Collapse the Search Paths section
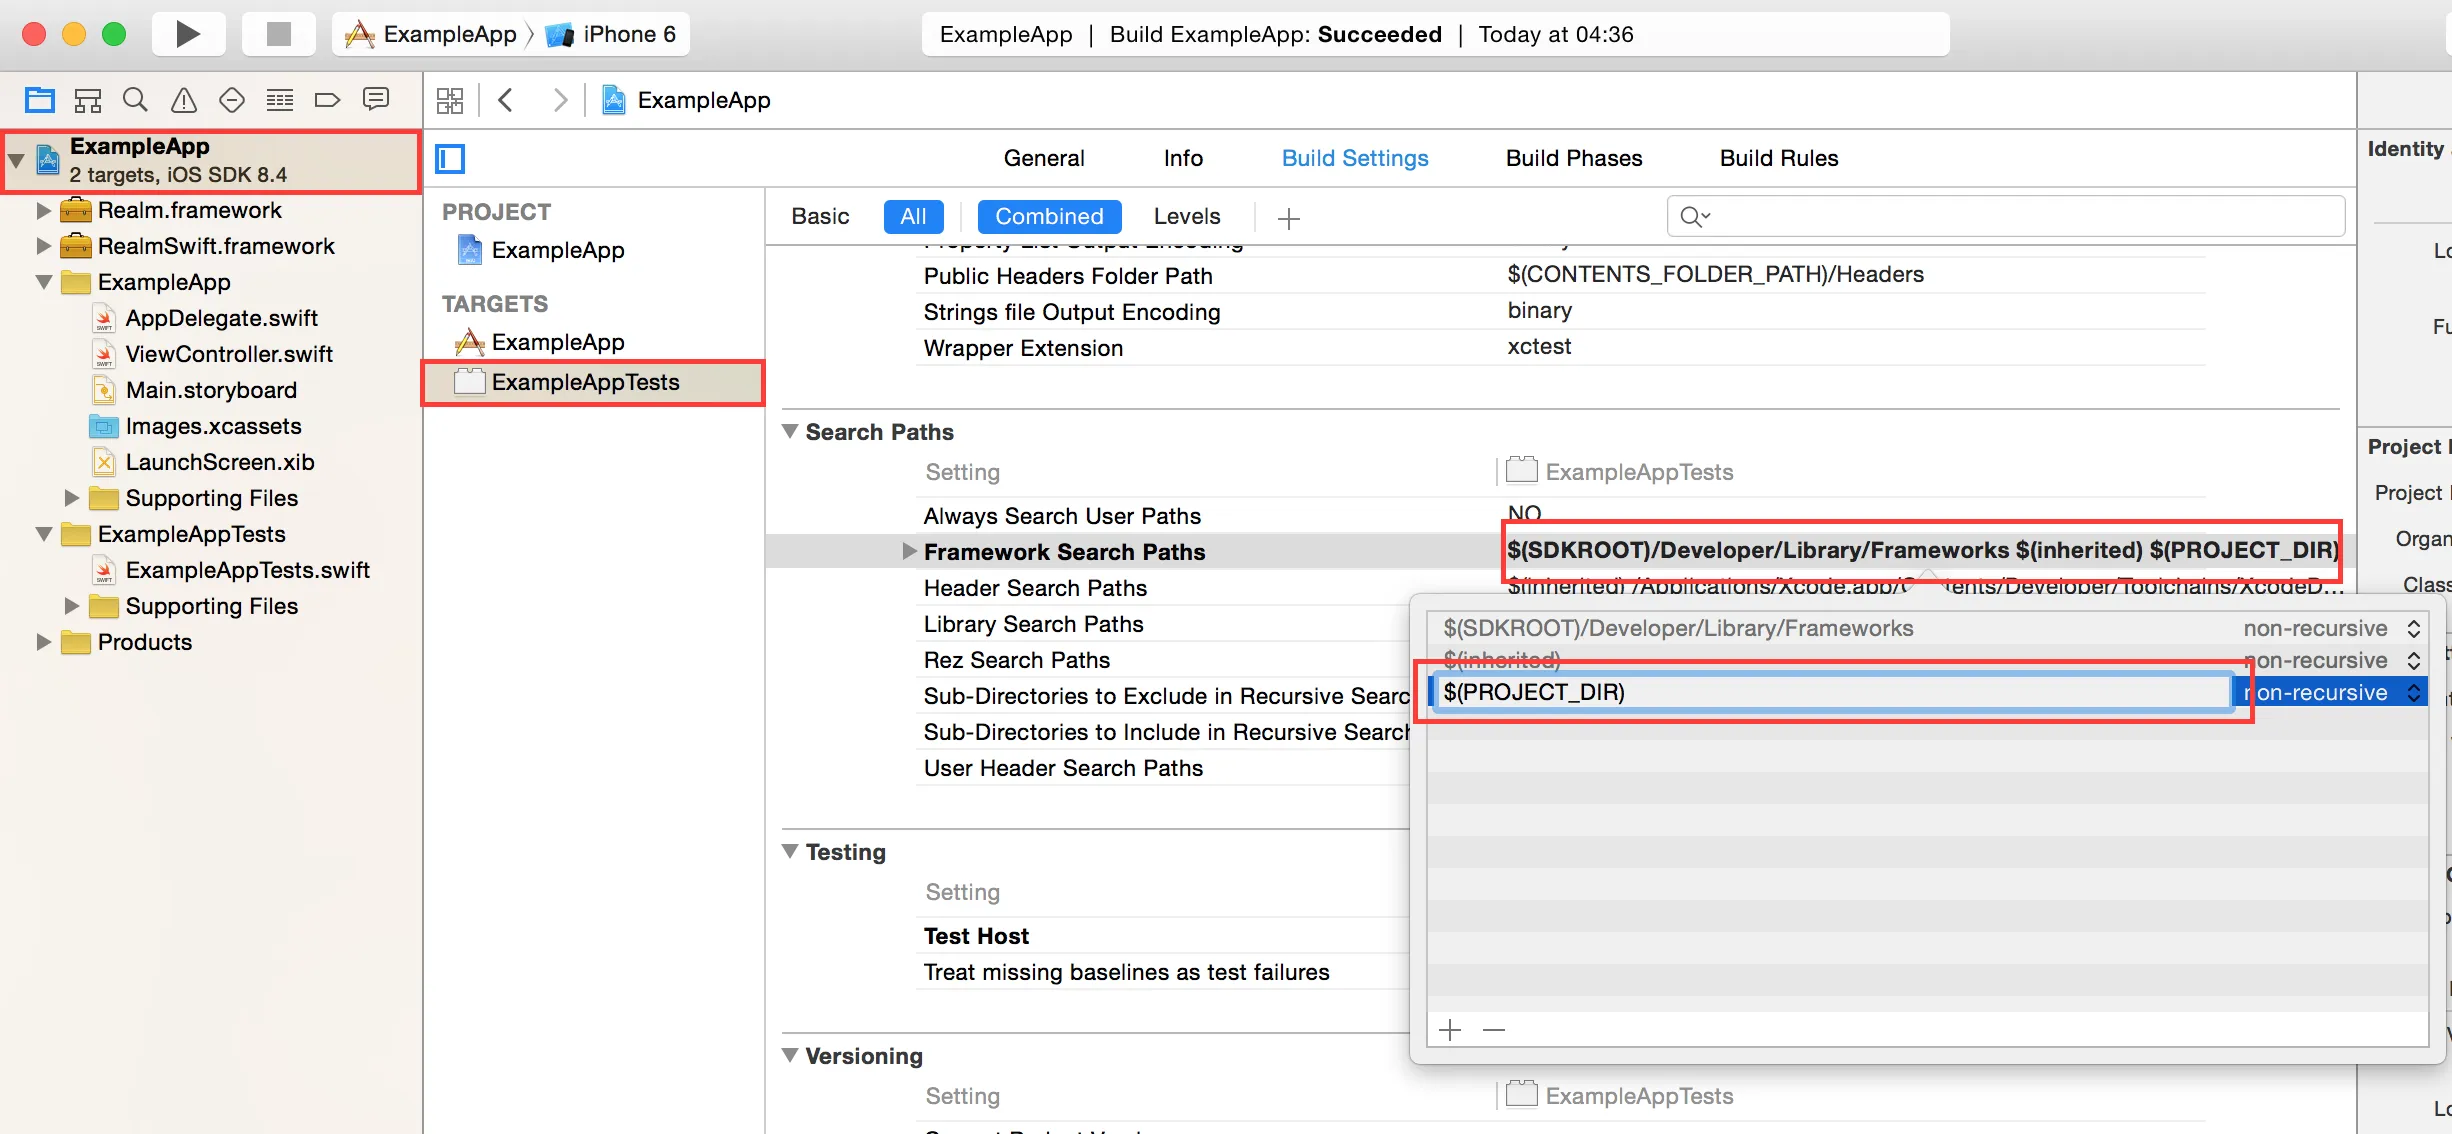 pos(790,432)
